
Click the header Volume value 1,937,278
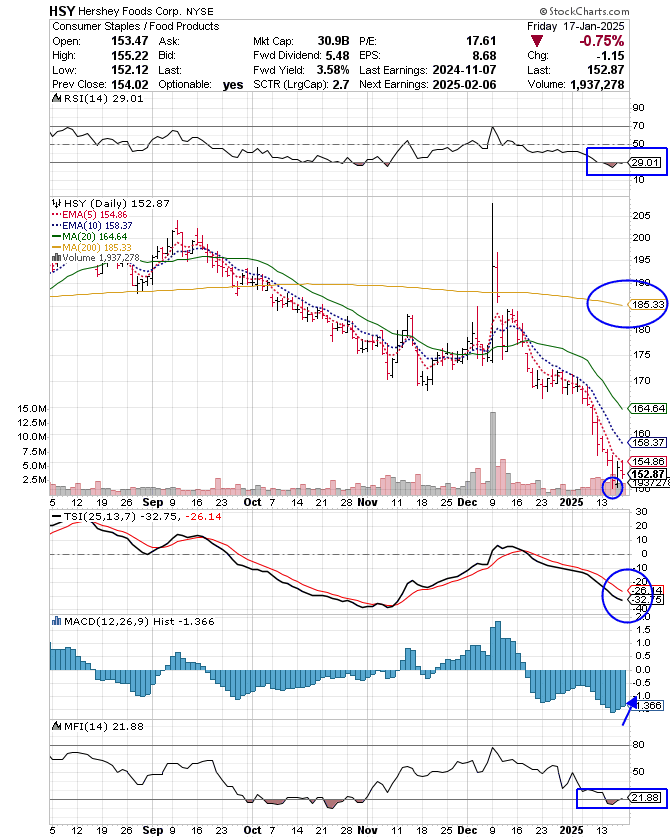point(597,84)
